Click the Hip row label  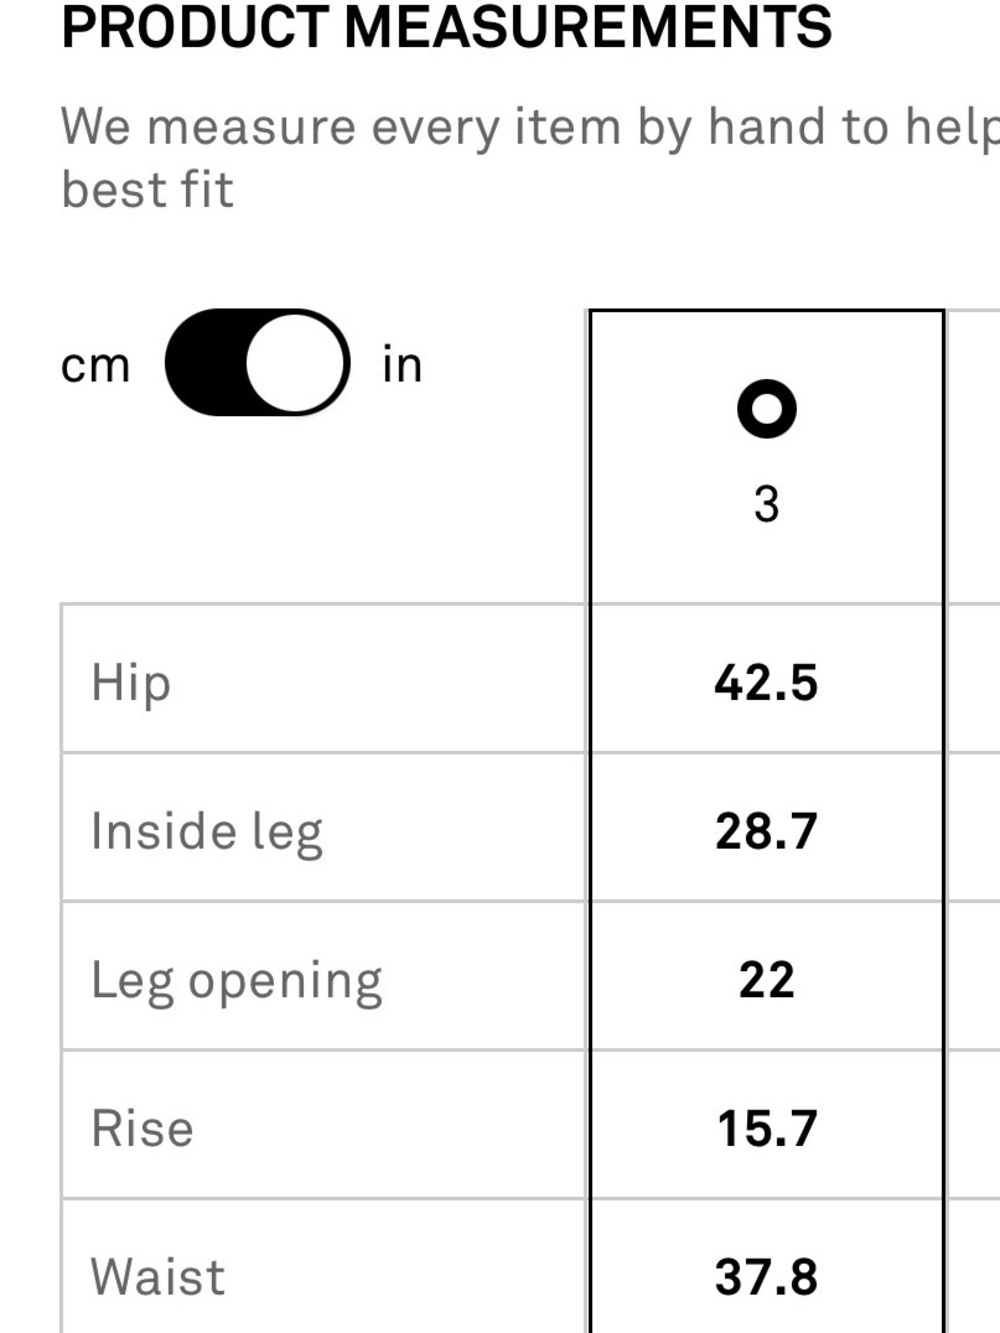[x=131, y=683]
